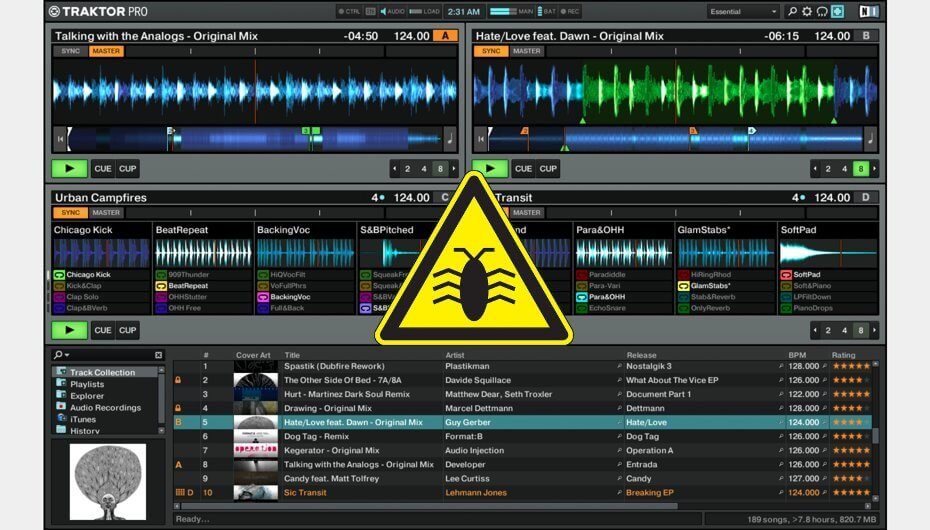Select the track Dog Tag - Remix

tap(316, 436)
